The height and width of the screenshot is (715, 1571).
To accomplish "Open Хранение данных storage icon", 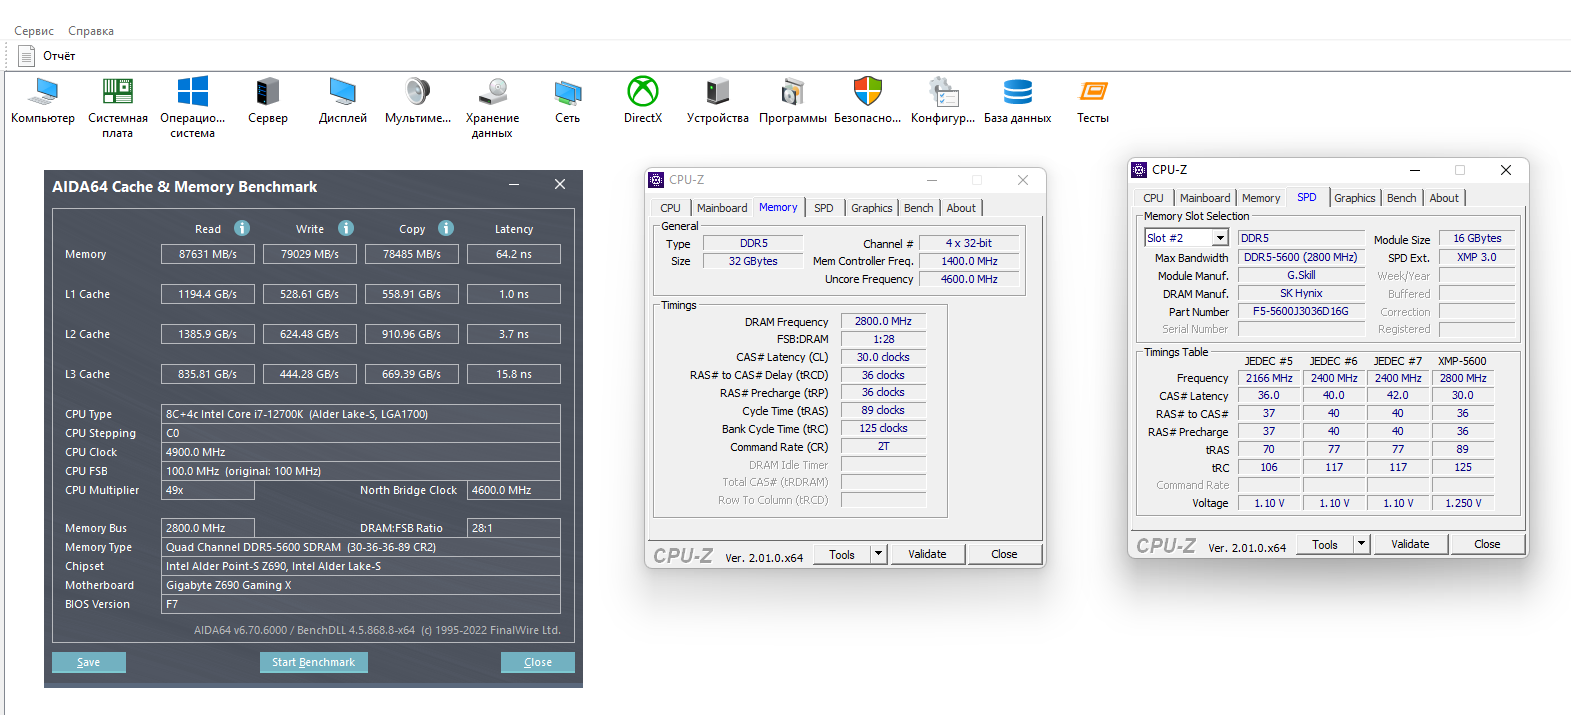I will pyautogui.click(x=493, y=92).
